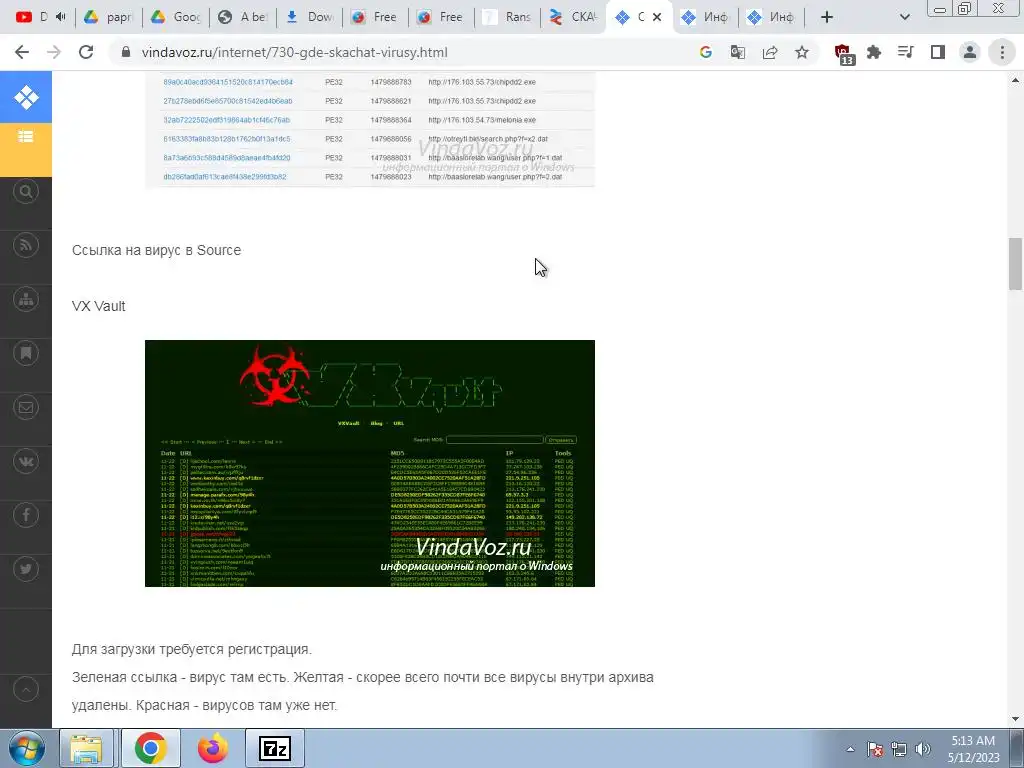Close the active vindavoz tab
The image size is (1024, 768).
tap(657, 17)
